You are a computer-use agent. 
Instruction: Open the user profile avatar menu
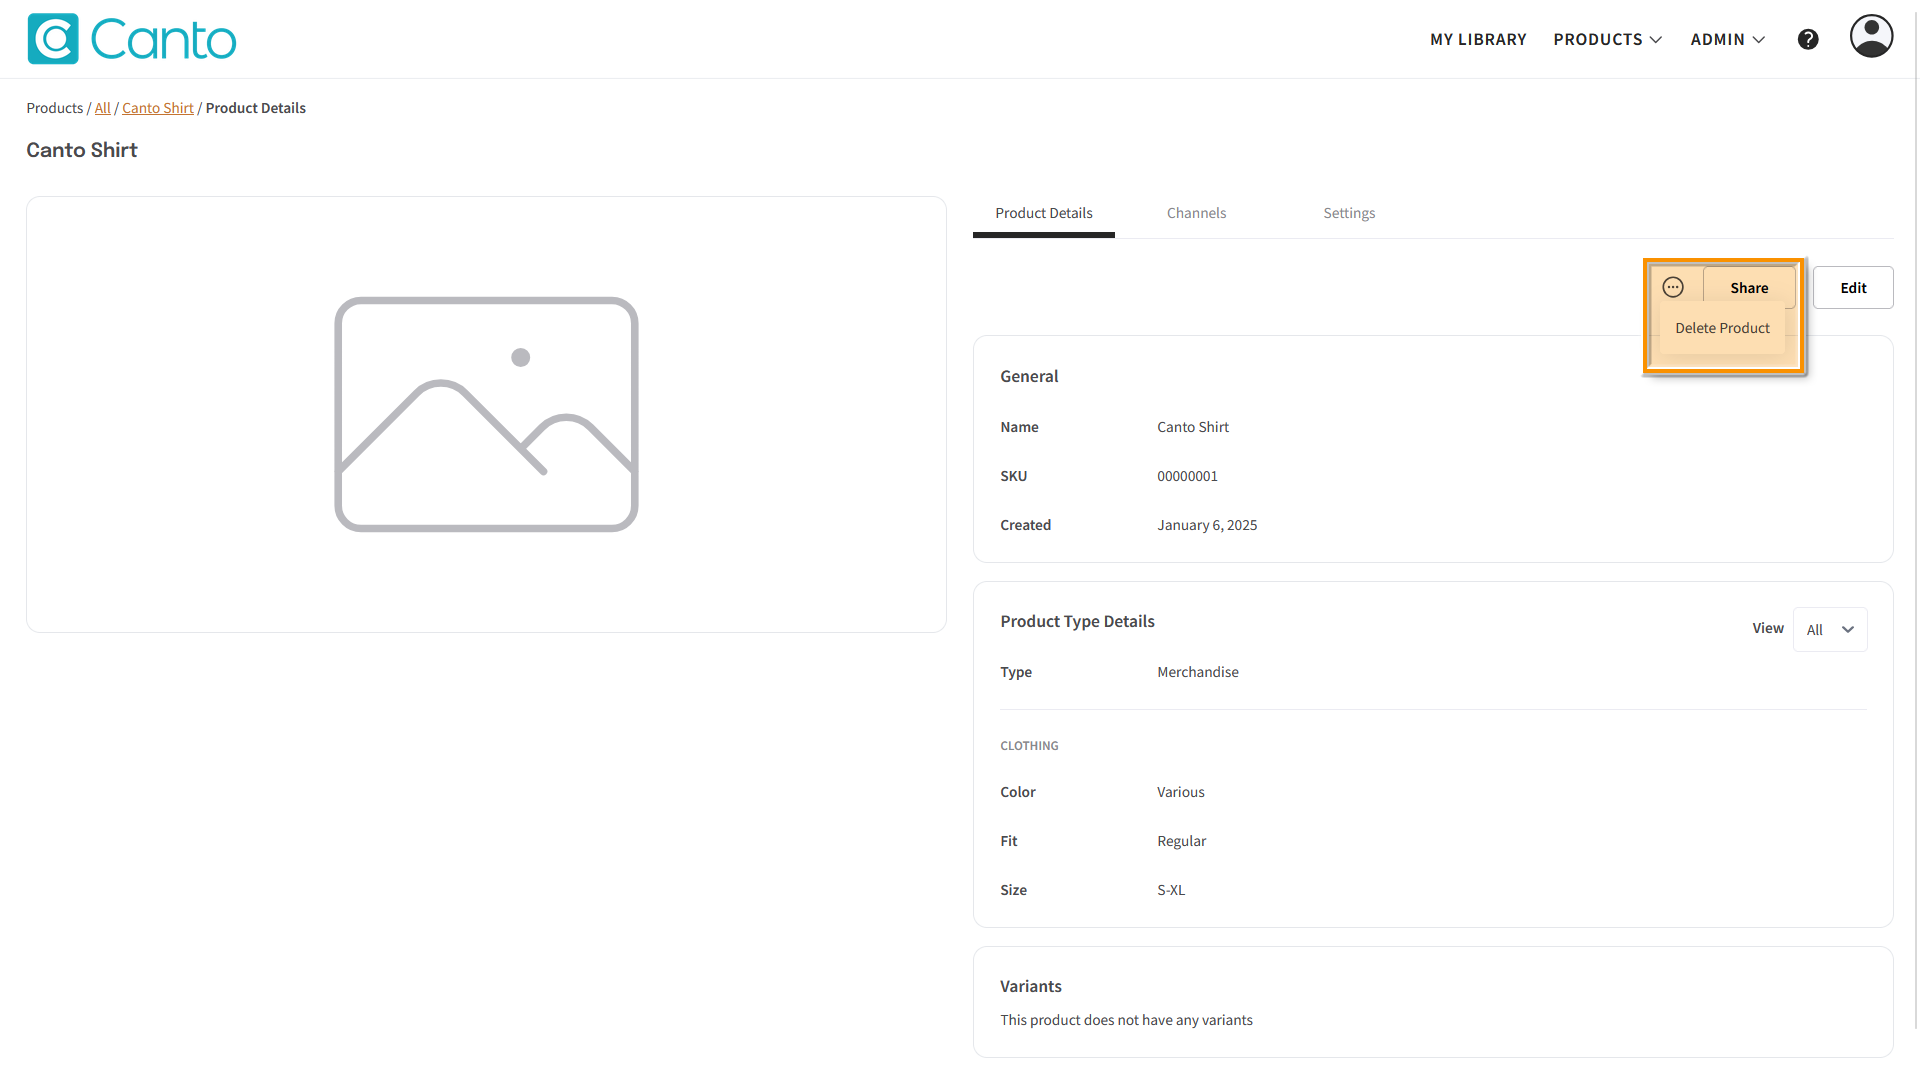click(1871, 36)
